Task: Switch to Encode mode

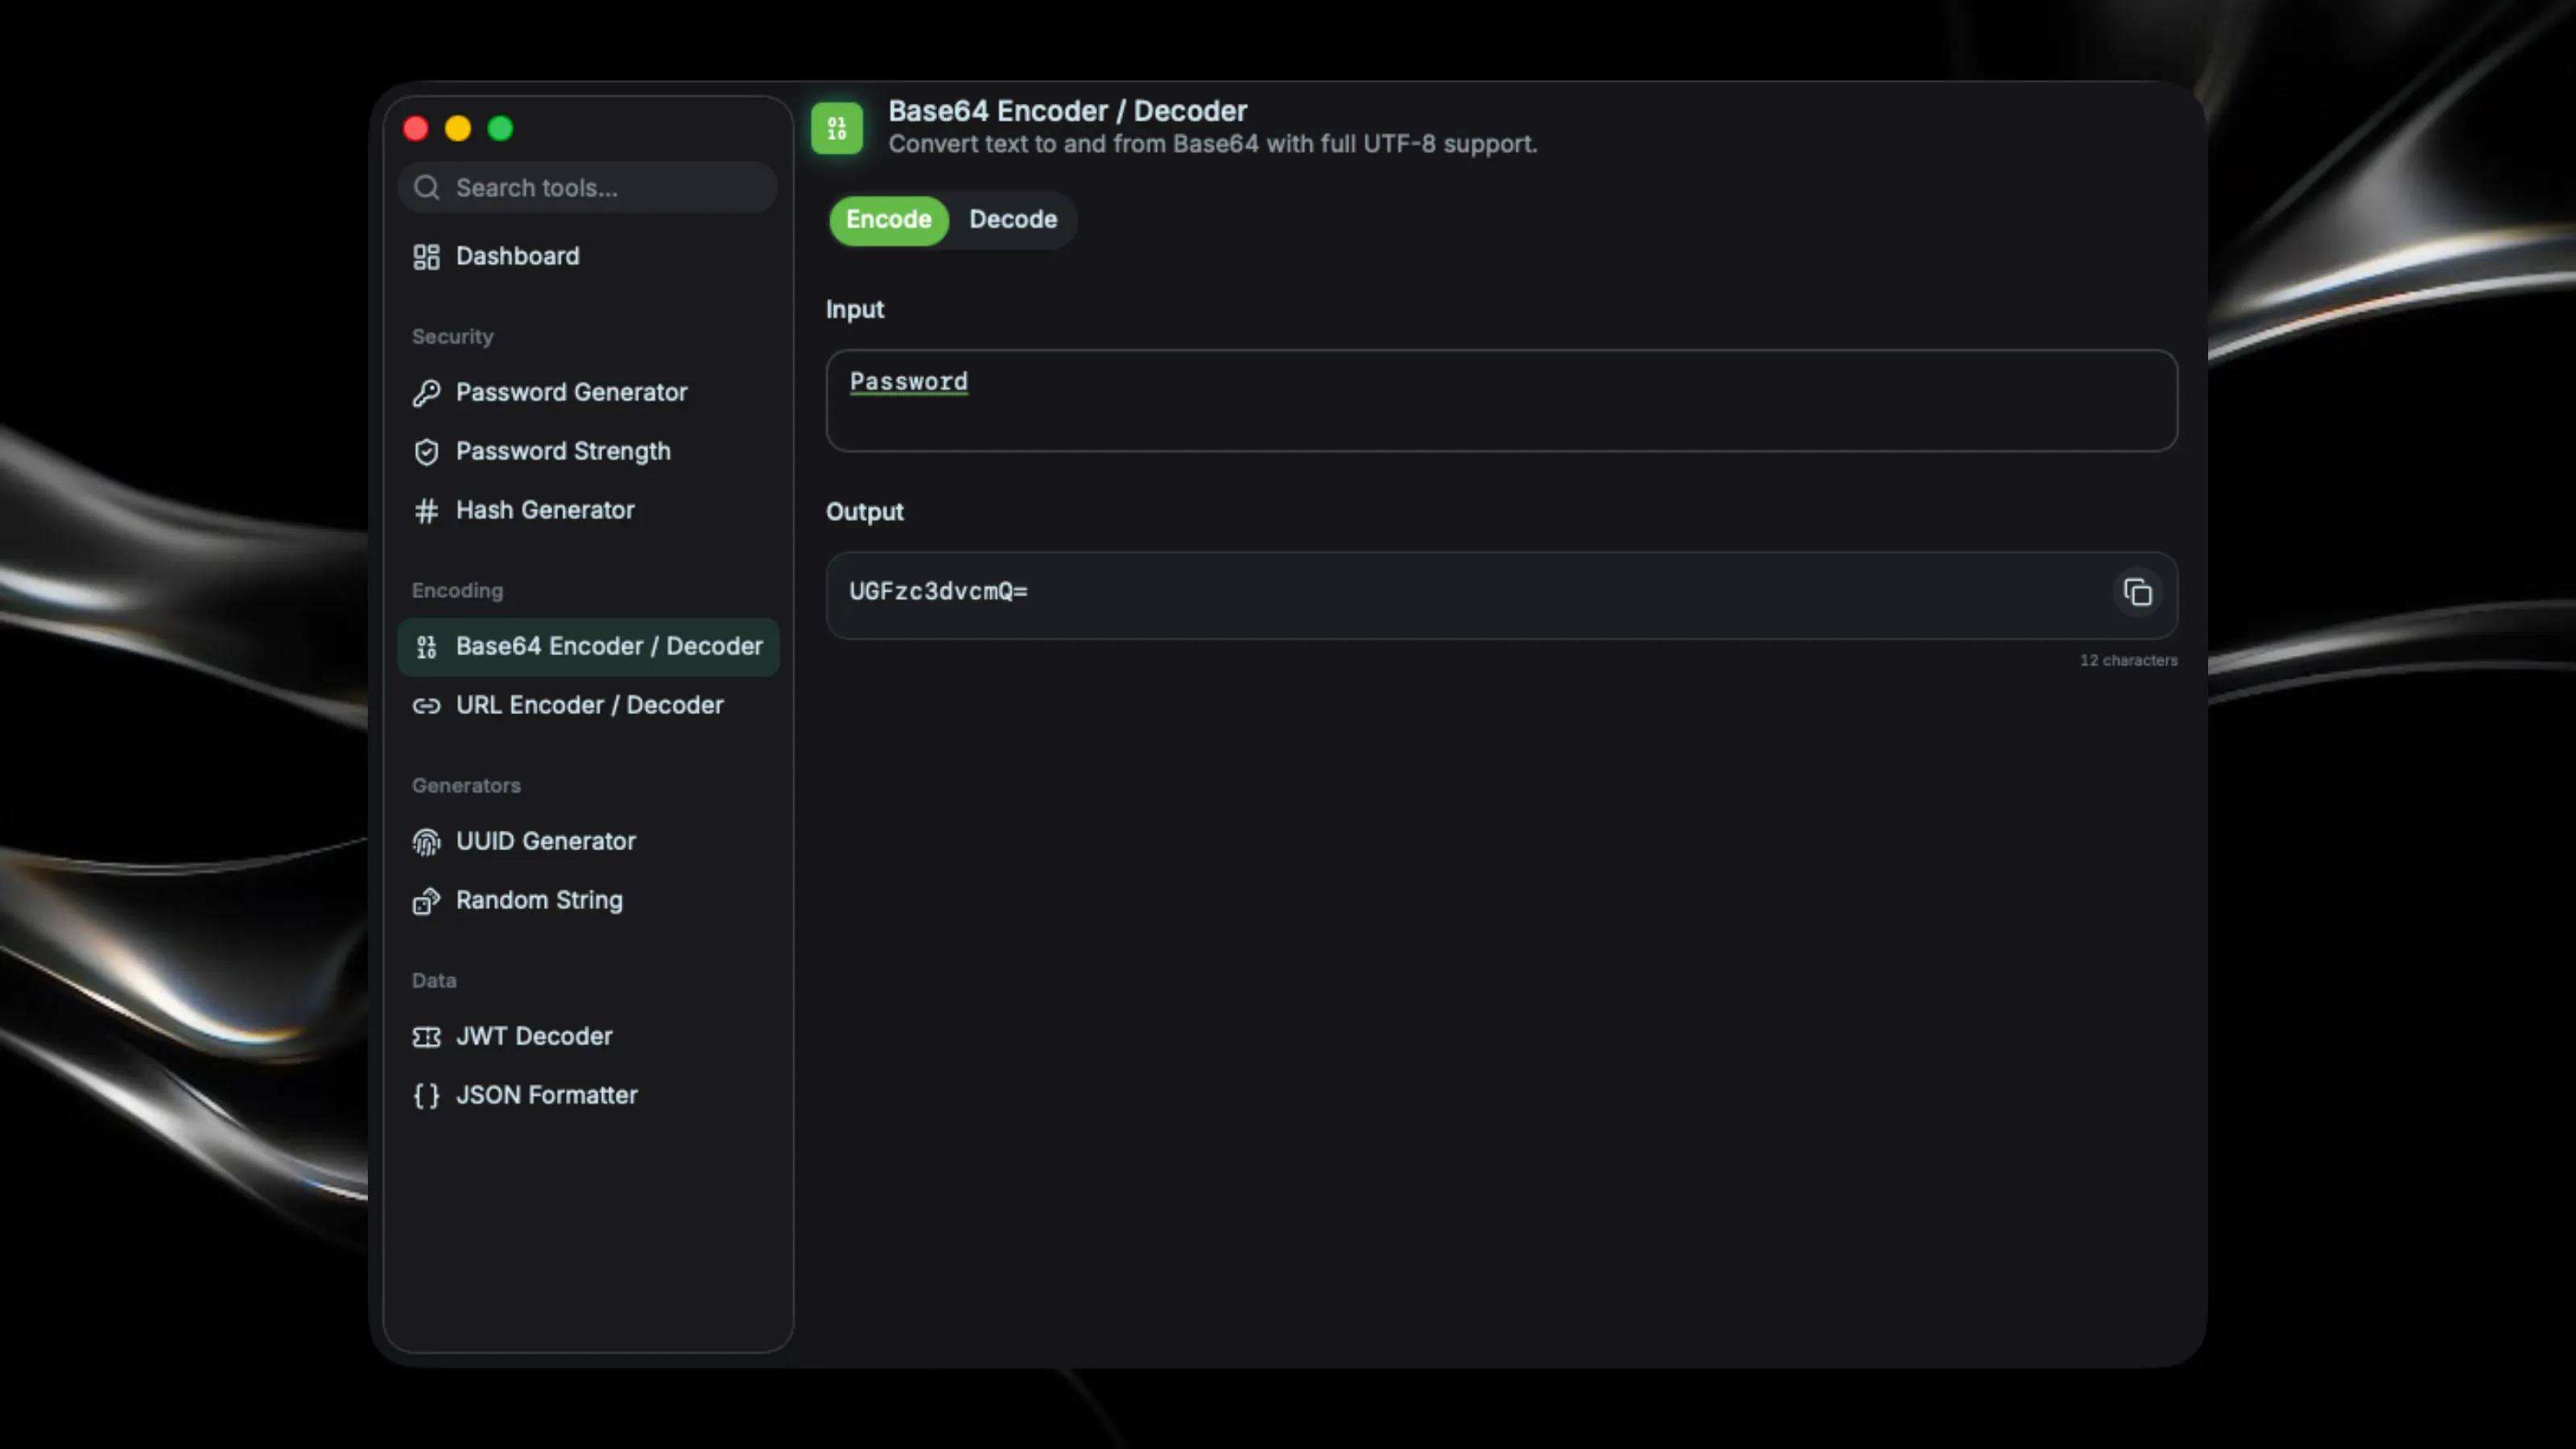Action: (x=888, y=220)
